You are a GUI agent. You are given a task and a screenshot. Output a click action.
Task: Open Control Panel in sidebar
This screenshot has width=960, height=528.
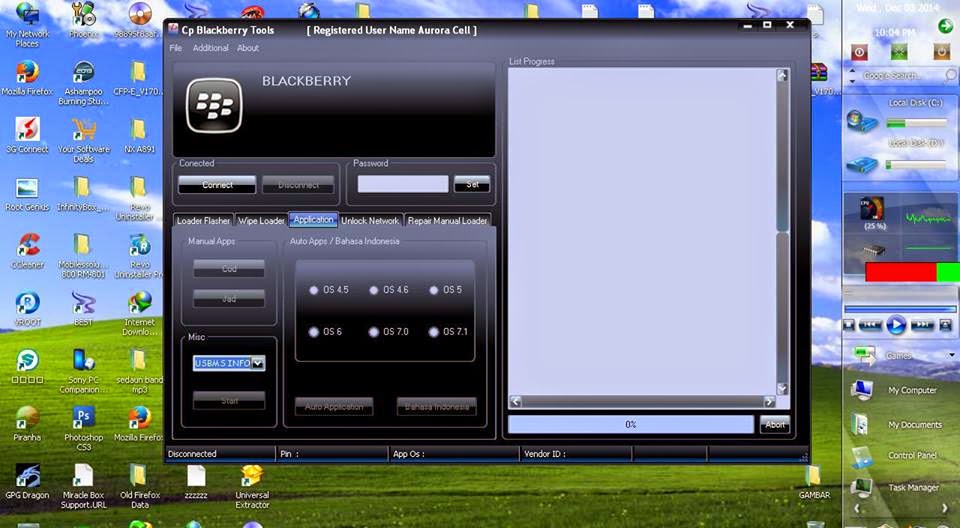click(x=895, y=455)
